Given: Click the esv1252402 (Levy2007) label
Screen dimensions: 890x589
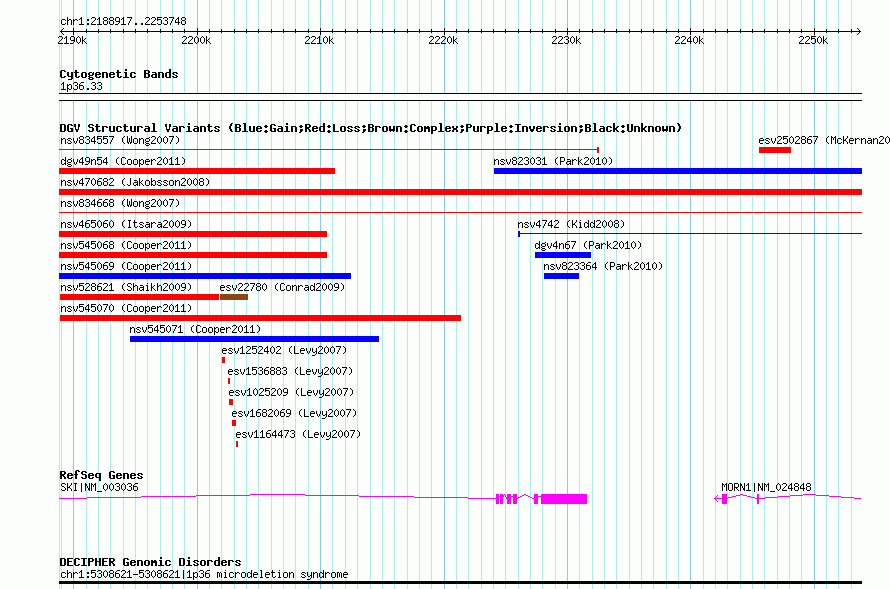Looking at the screenshot, I should pos(284,350).
